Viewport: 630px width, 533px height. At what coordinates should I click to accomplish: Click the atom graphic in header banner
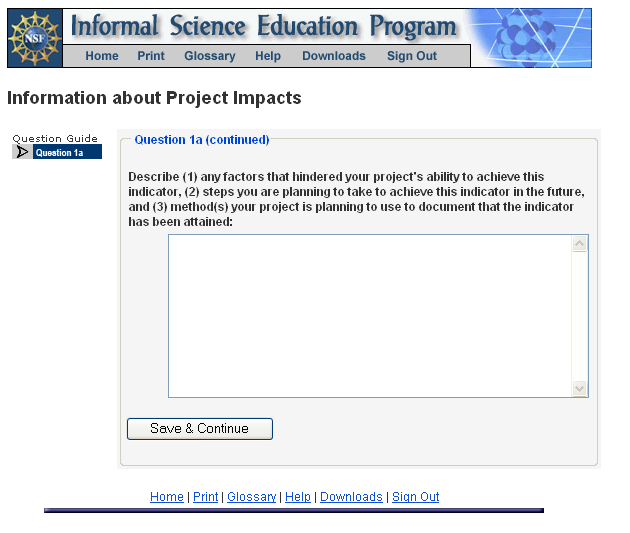point(528,38)
